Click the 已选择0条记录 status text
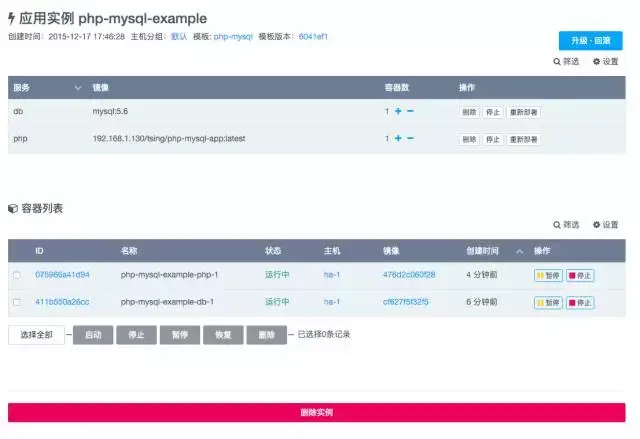 click(x=324, y=335)
